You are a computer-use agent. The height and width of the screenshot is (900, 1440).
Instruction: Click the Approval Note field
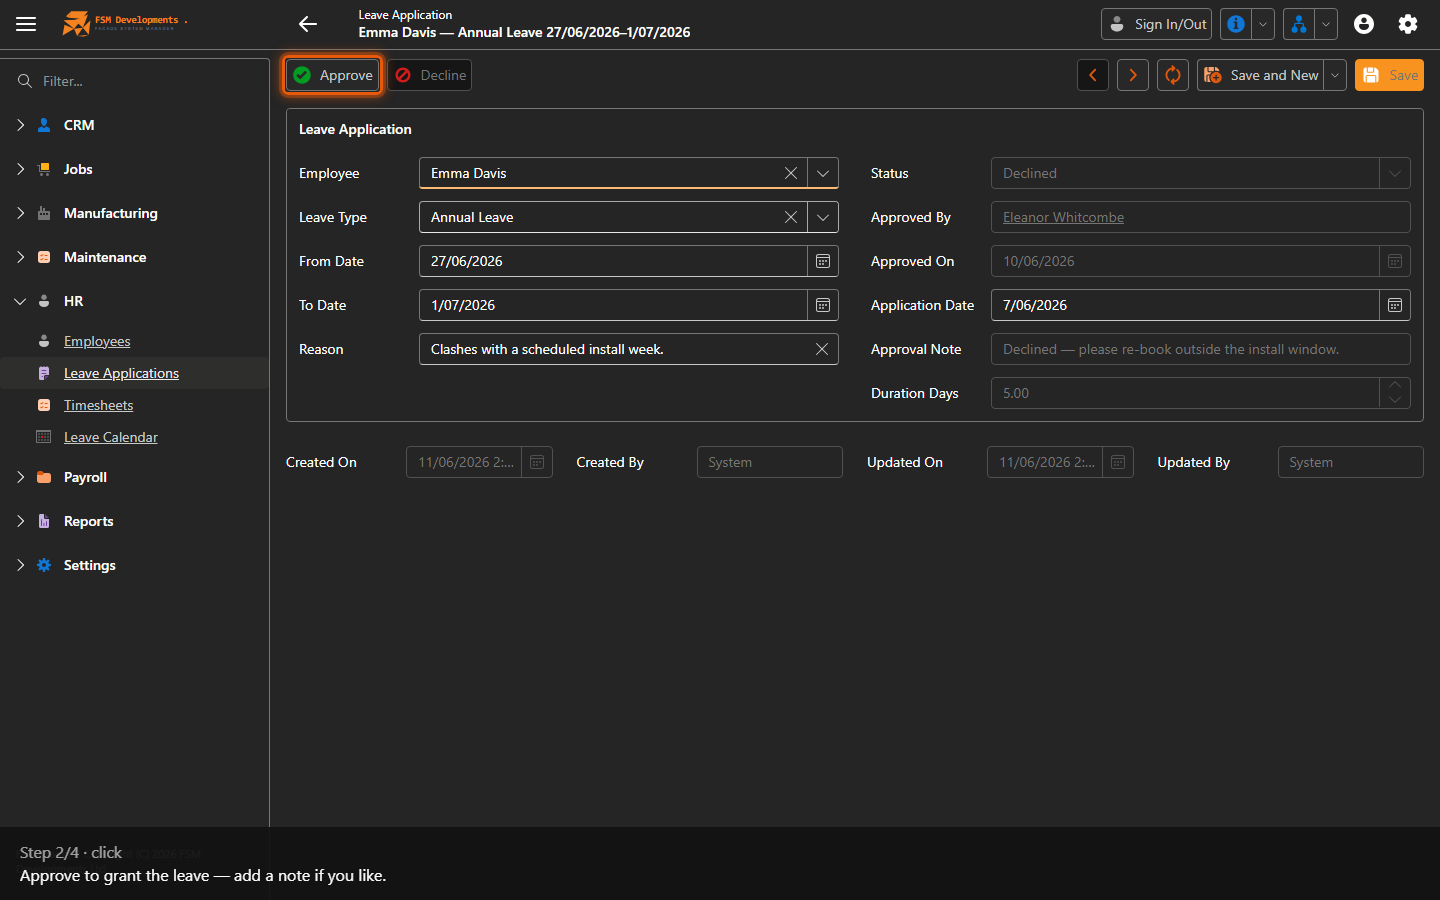(1201, 349)
